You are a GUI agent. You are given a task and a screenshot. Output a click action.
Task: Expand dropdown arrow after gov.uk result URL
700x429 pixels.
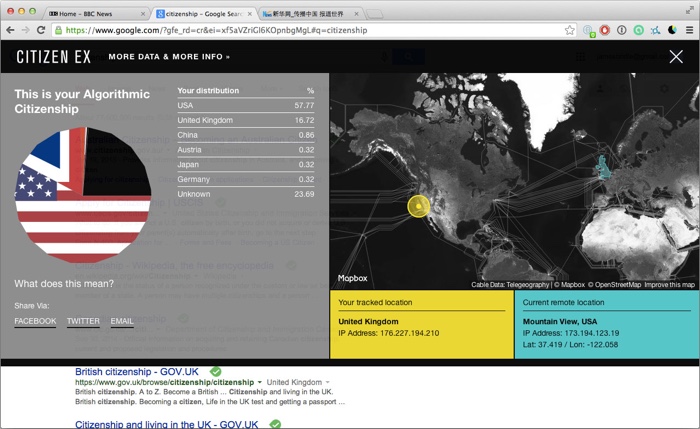pyautogui.click(x=259, y=383)
